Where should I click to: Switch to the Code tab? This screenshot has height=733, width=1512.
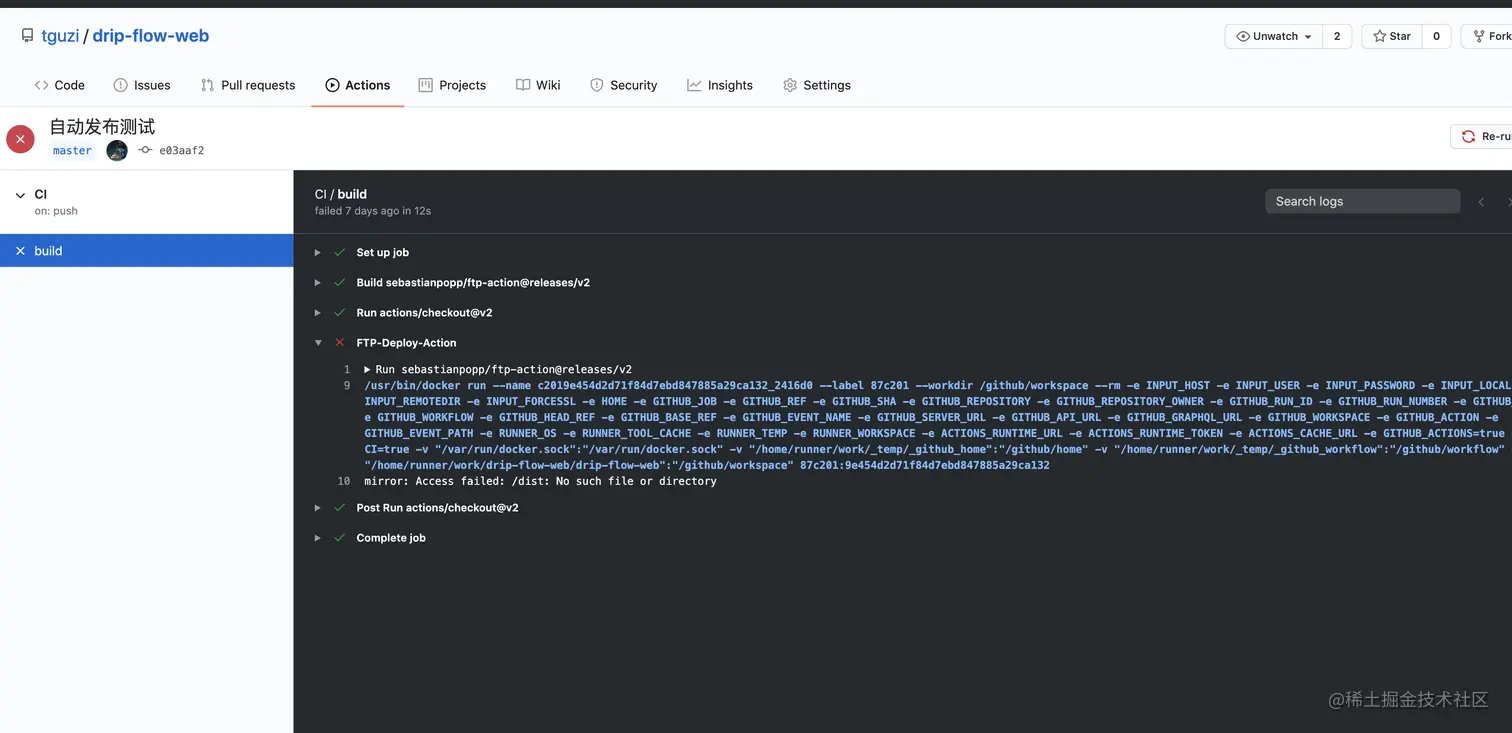[x=59, y=85]
